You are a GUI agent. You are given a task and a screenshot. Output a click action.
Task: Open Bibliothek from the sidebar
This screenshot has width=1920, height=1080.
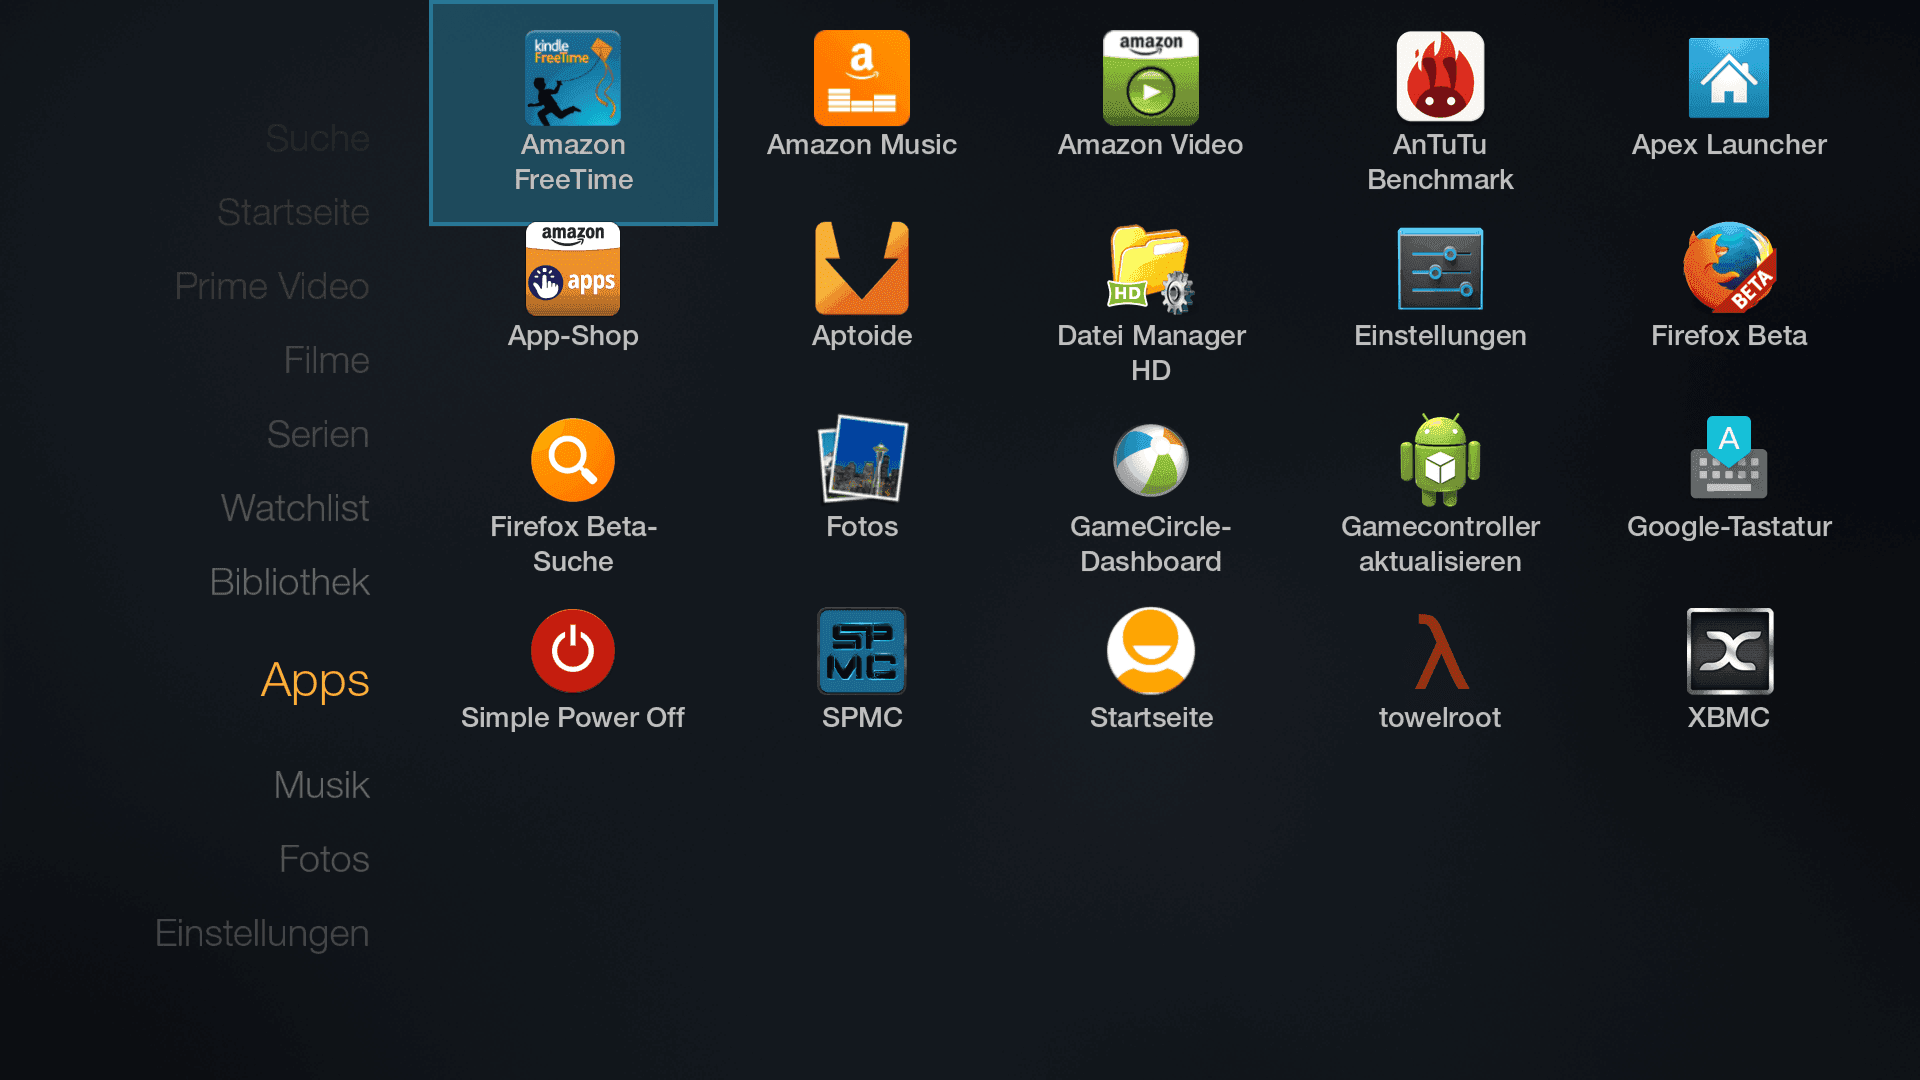[289, 582]
